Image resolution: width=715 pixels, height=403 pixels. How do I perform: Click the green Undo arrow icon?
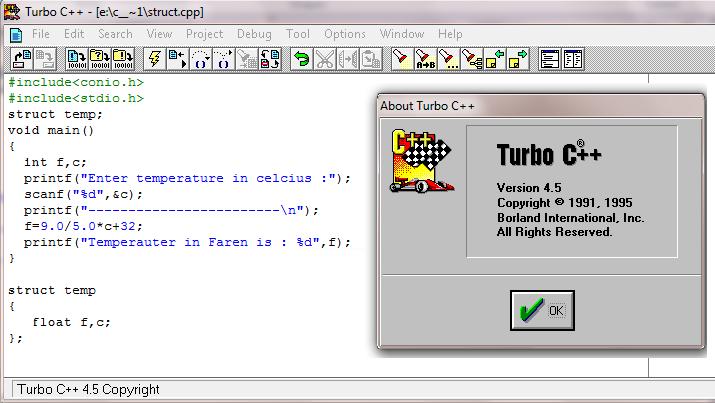click(301, 59)
